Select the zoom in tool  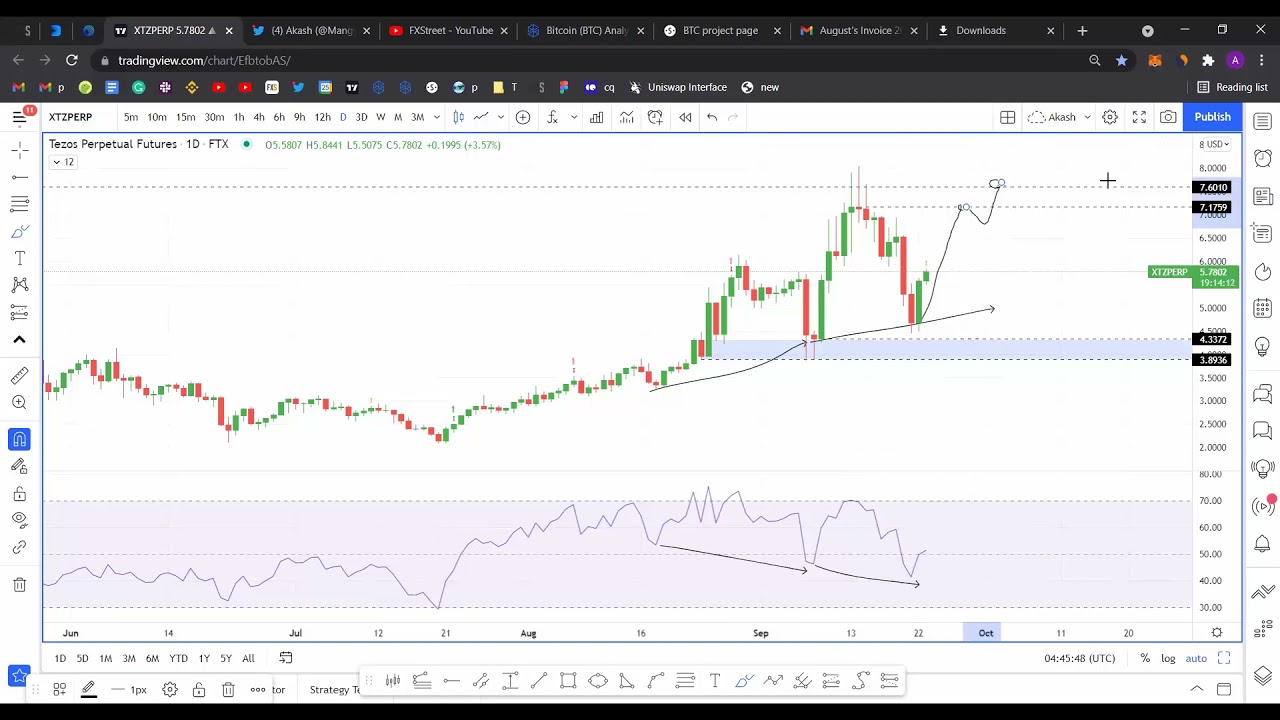pos(19,402)
